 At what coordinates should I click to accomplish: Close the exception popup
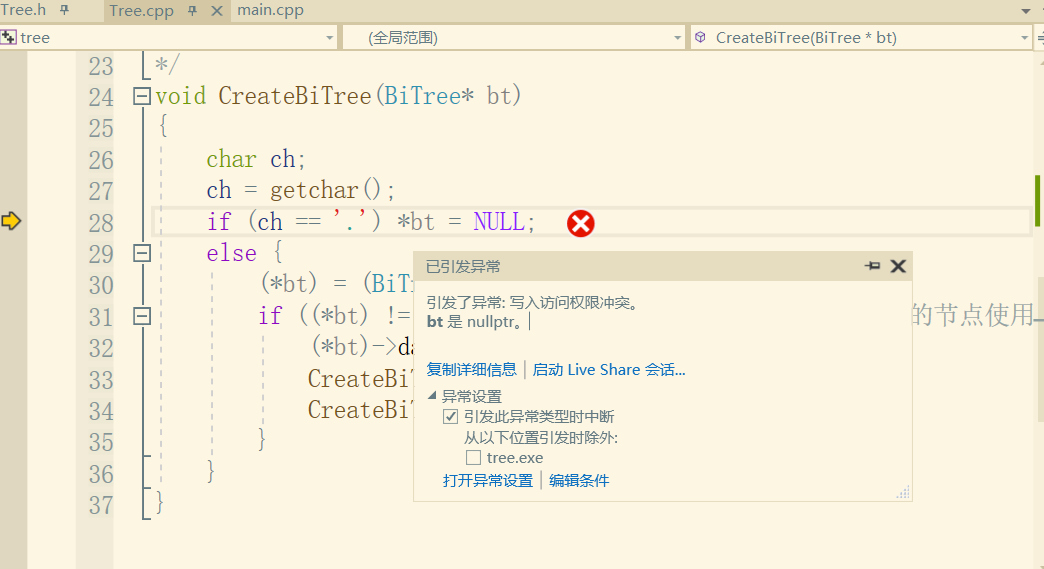tap(898, 266)
